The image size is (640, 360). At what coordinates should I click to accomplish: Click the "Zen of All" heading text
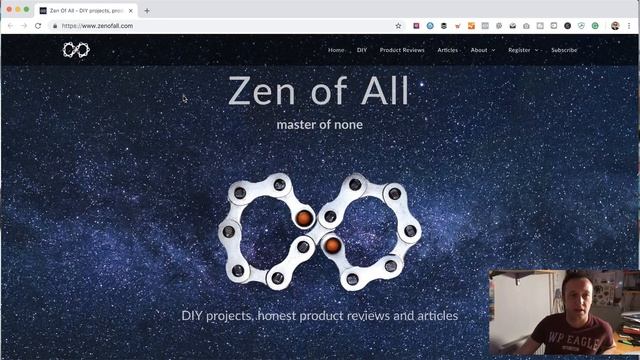pos(318,91)
